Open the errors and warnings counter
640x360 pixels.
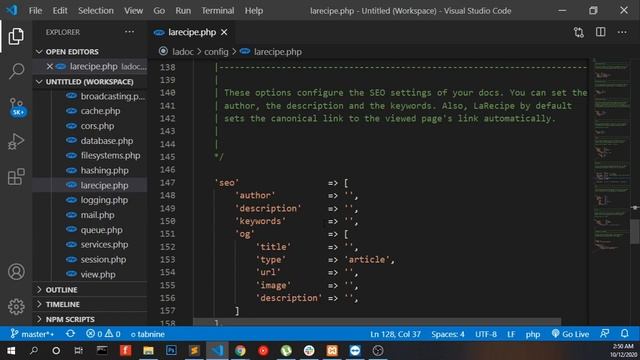pyautogui.click(x=103, y=334)
